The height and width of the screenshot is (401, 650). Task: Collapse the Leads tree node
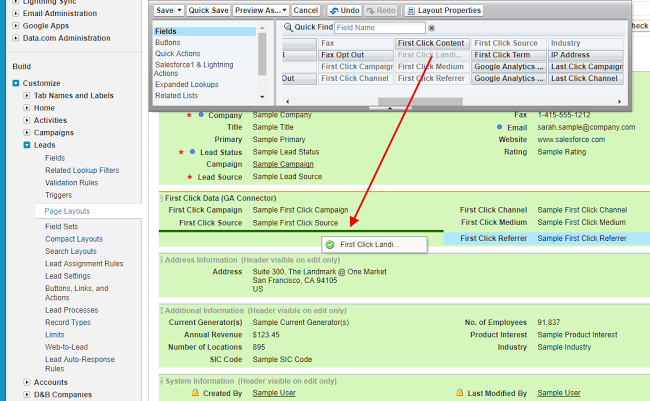pyautogui.click(x=27, y=145)
